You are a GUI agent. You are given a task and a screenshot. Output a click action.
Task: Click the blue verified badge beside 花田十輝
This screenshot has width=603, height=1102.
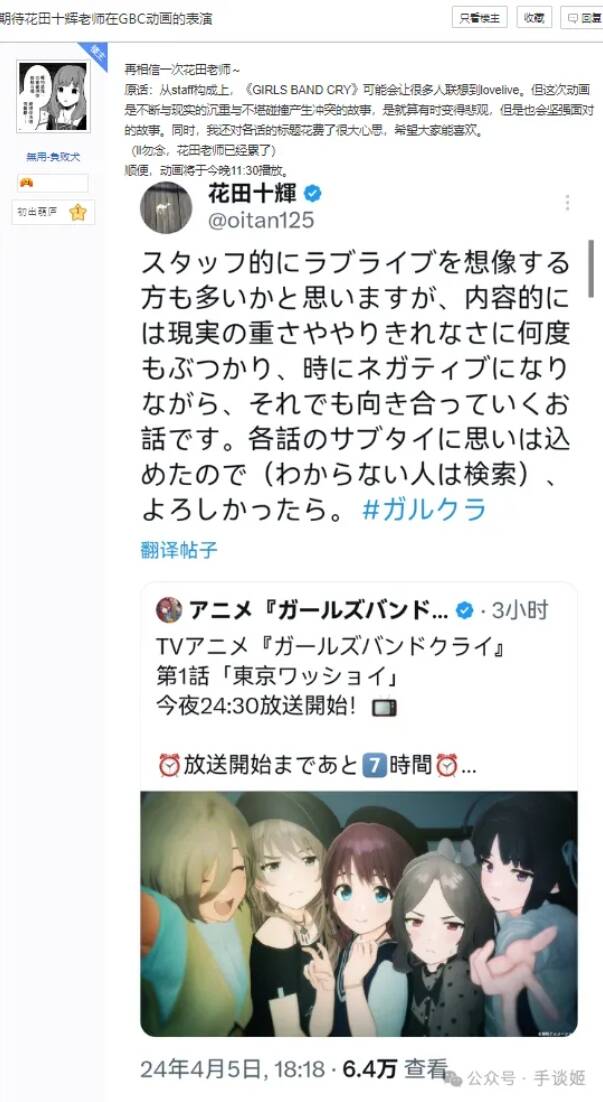[x=312, y=193]
